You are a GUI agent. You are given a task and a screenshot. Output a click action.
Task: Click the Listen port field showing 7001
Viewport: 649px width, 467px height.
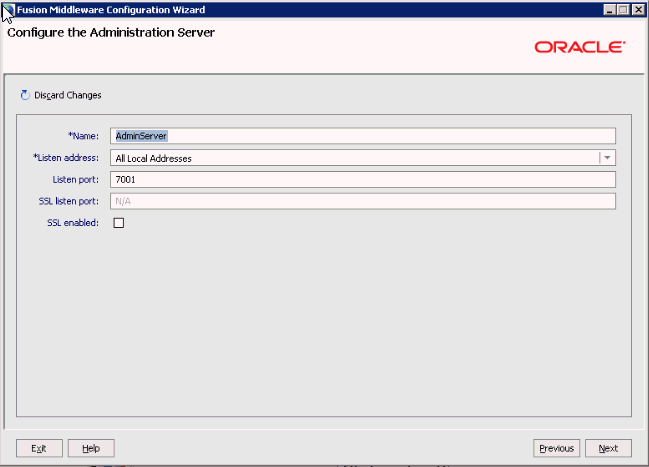pyautogui.click(x=363, y=180)
